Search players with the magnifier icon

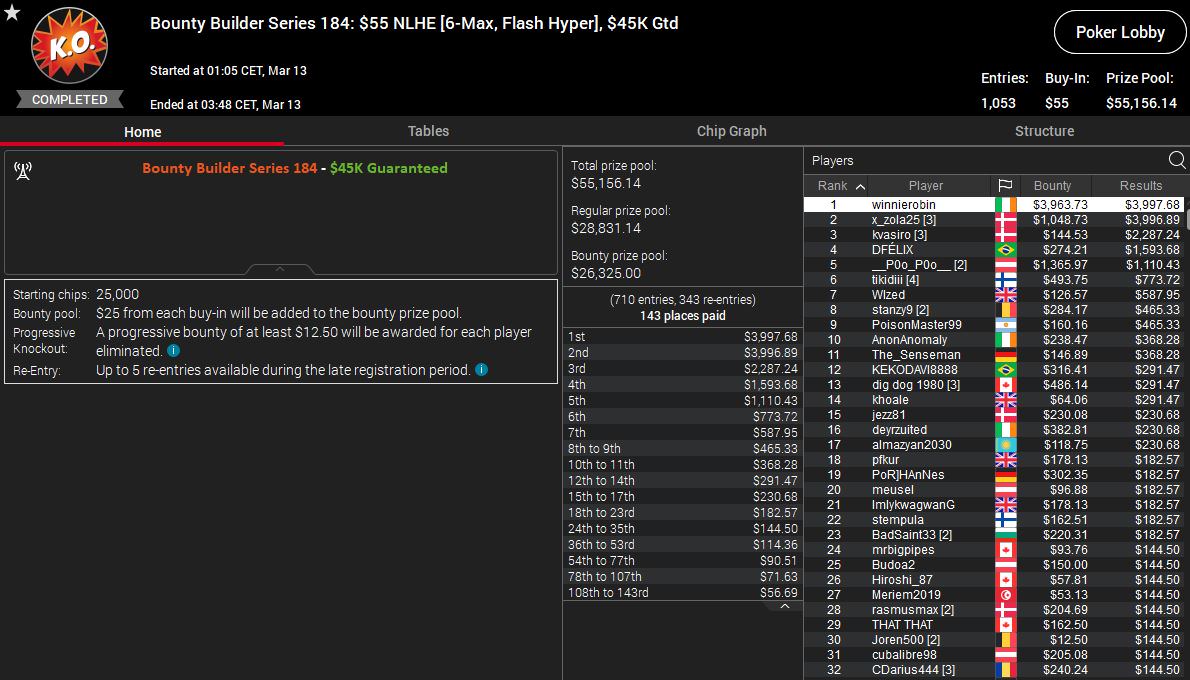[1176, 160]
